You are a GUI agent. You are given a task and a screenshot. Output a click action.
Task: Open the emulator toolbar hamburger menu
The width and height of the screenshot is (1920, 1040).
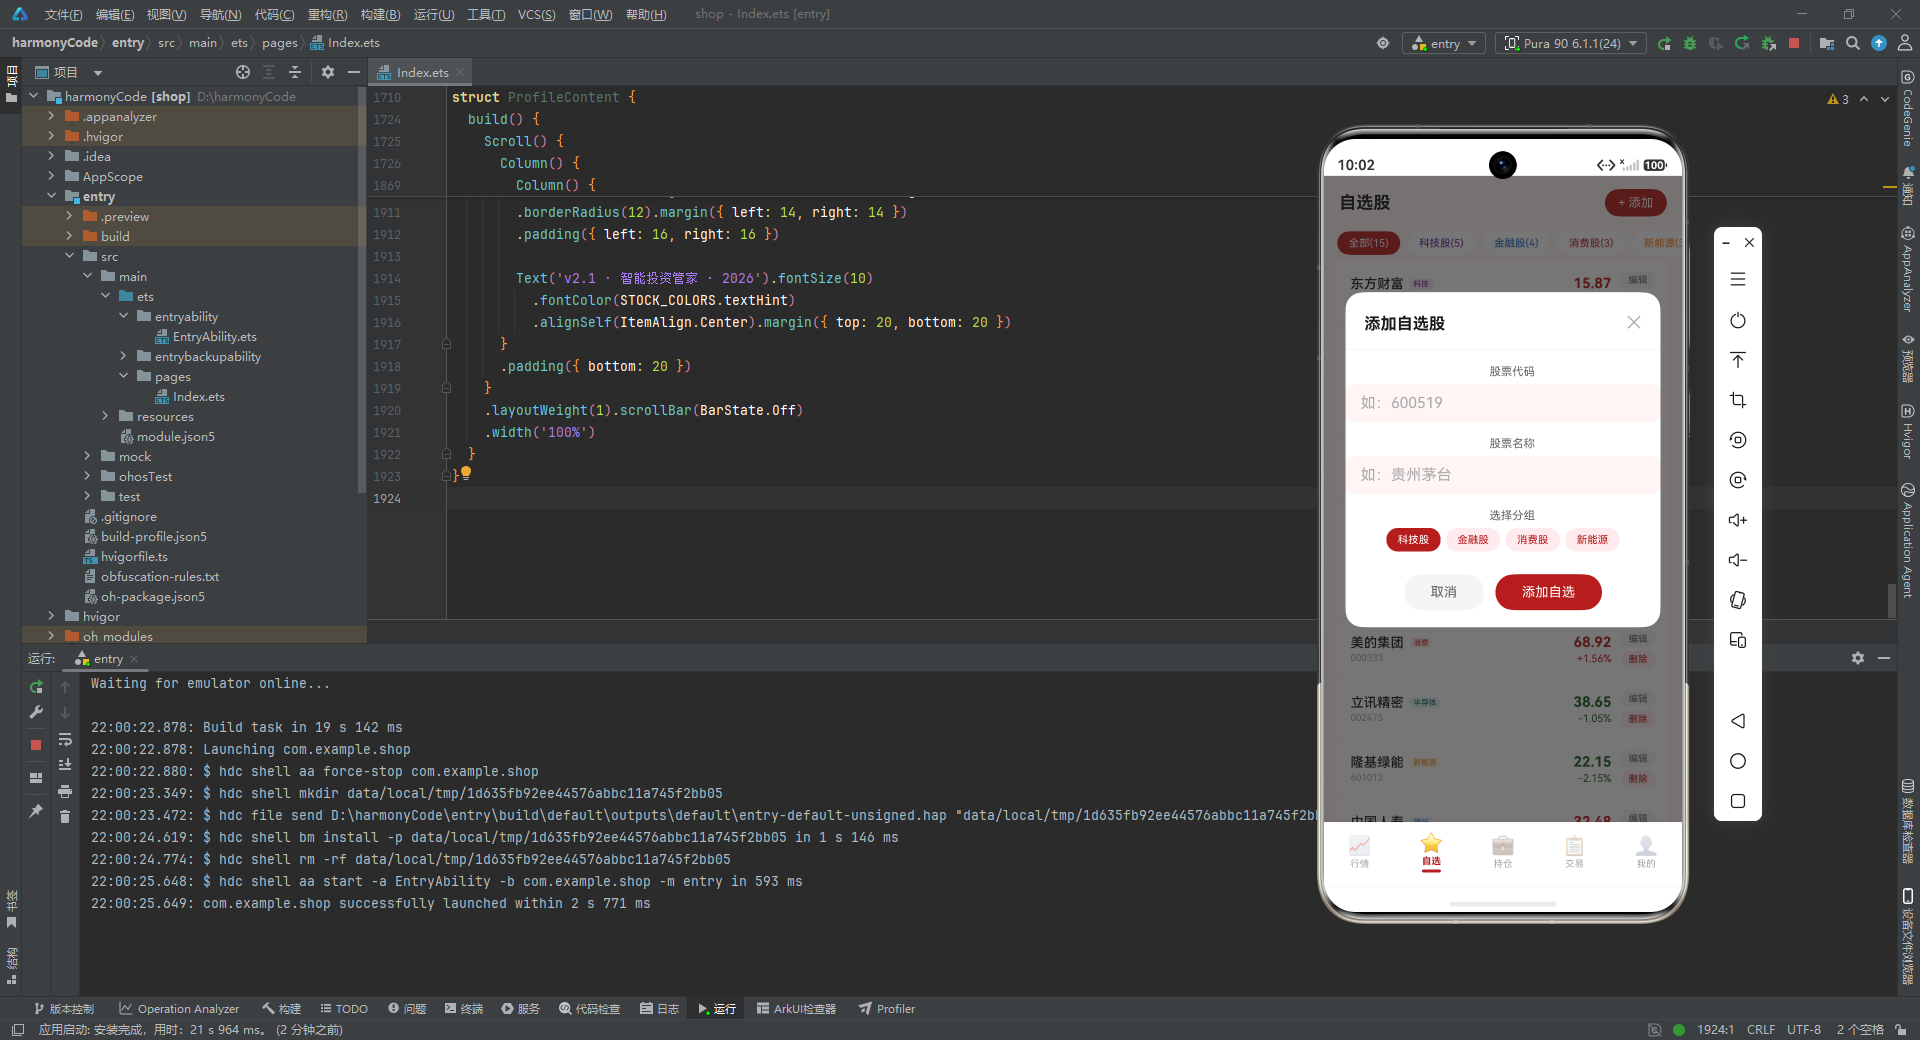tap(1738, 279)
